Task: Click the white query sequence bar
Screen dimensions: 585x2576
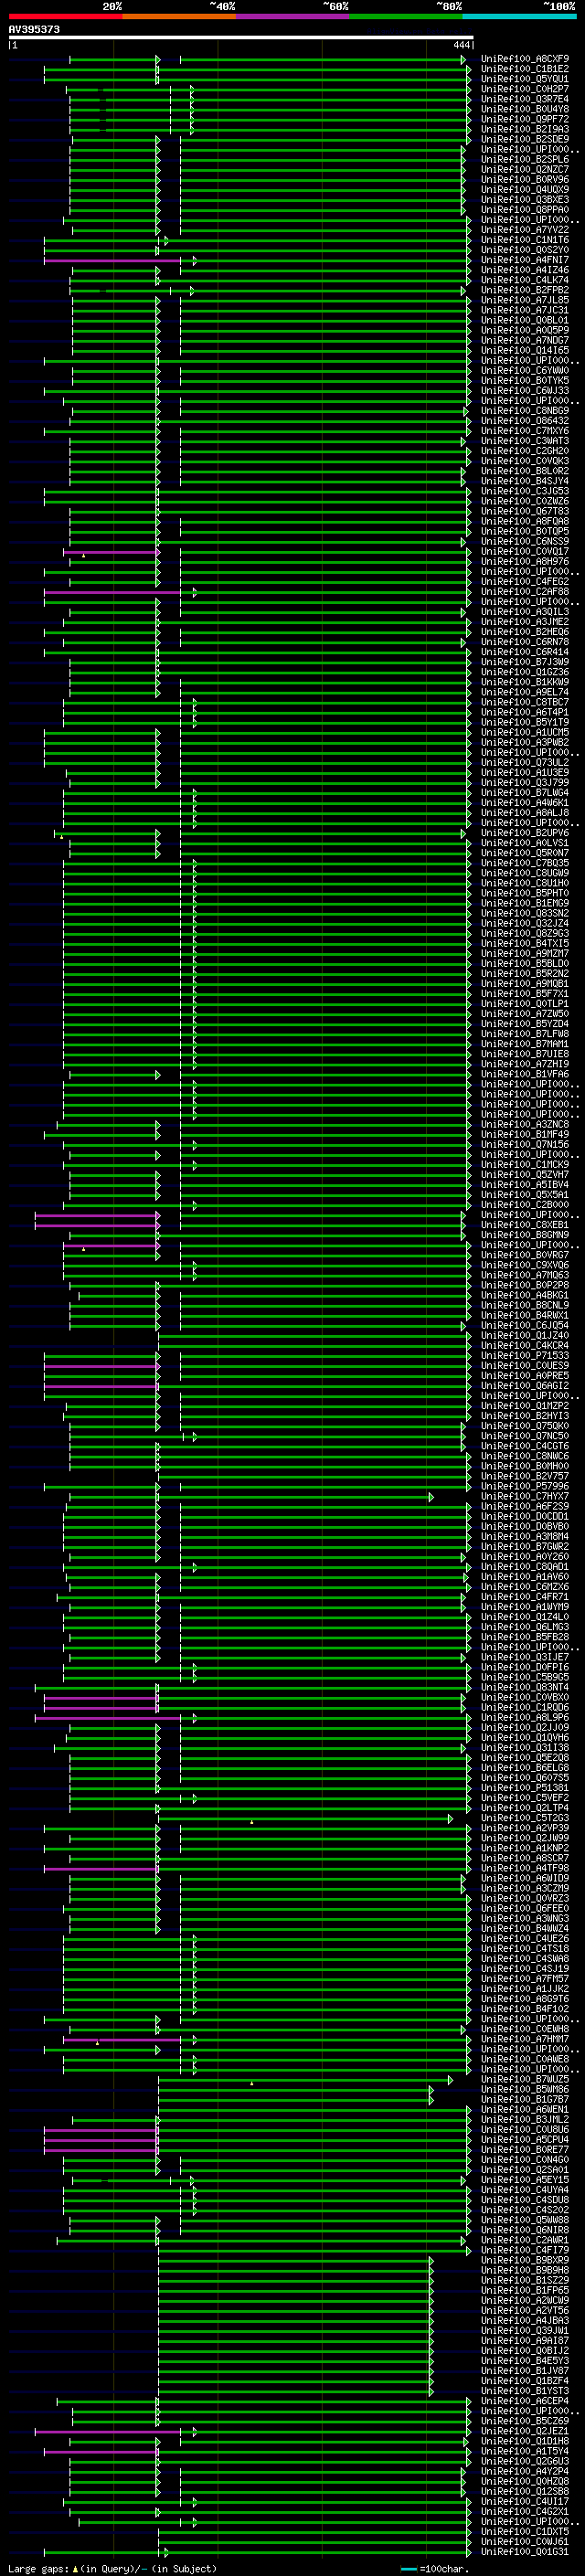Action: coord(241,38)
